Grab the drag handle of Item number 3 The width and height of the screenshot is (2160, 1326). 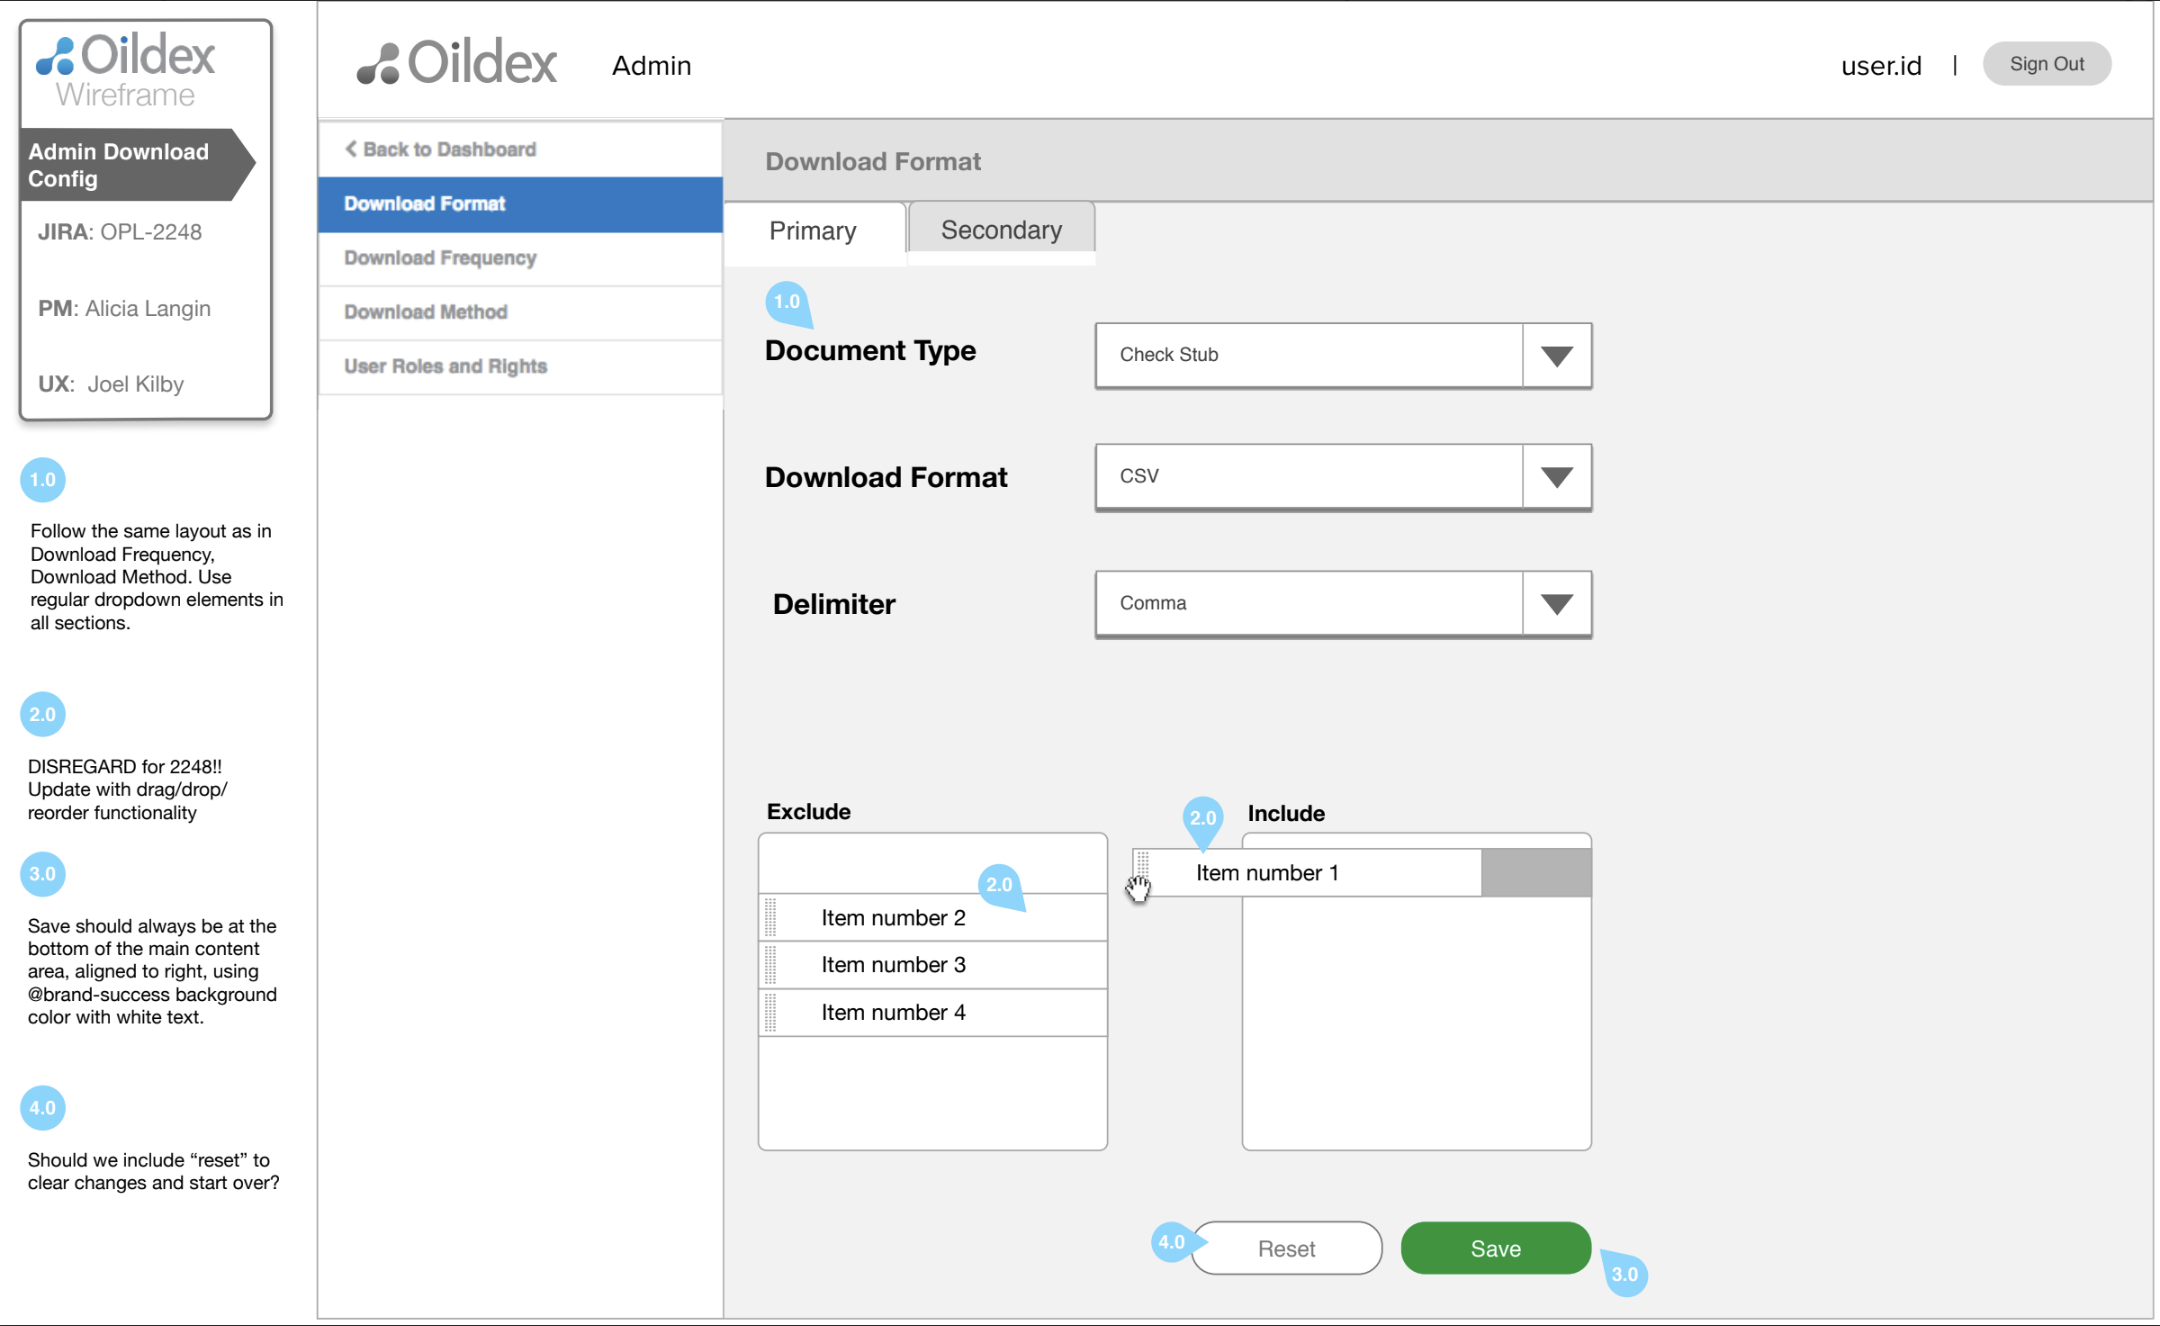(x=771, y=965)
